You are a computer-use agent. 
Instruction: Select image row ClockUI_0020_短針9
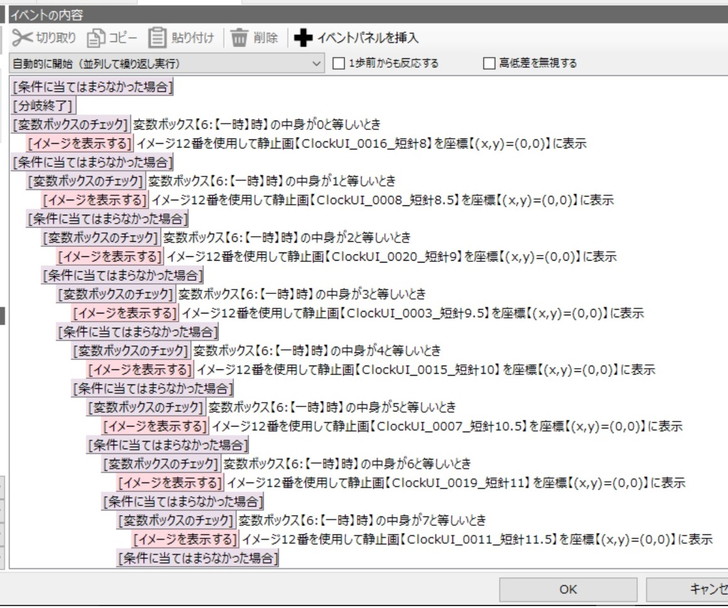click(x=337, y=257)
